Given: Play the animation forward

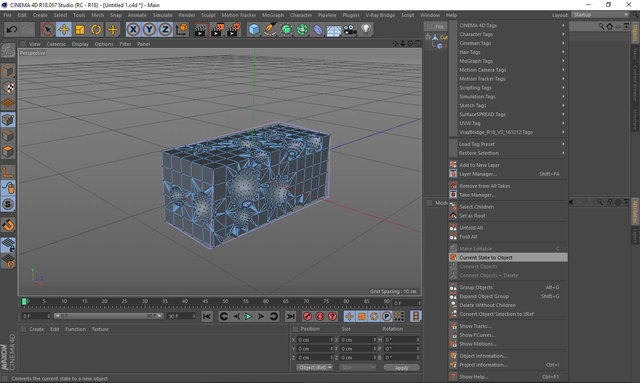Looking at the screenshot, I should (248, 316).
